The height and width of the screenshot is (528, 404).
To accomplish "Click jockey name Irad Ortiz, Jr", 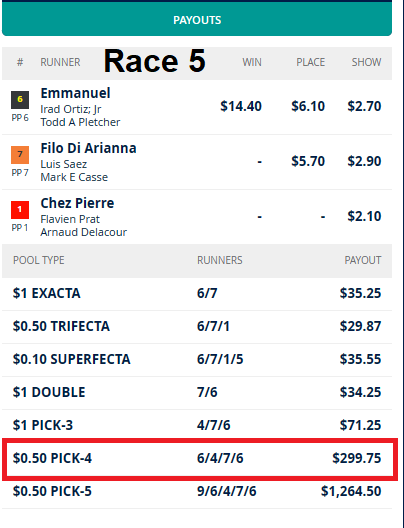I will pos(71,109).
